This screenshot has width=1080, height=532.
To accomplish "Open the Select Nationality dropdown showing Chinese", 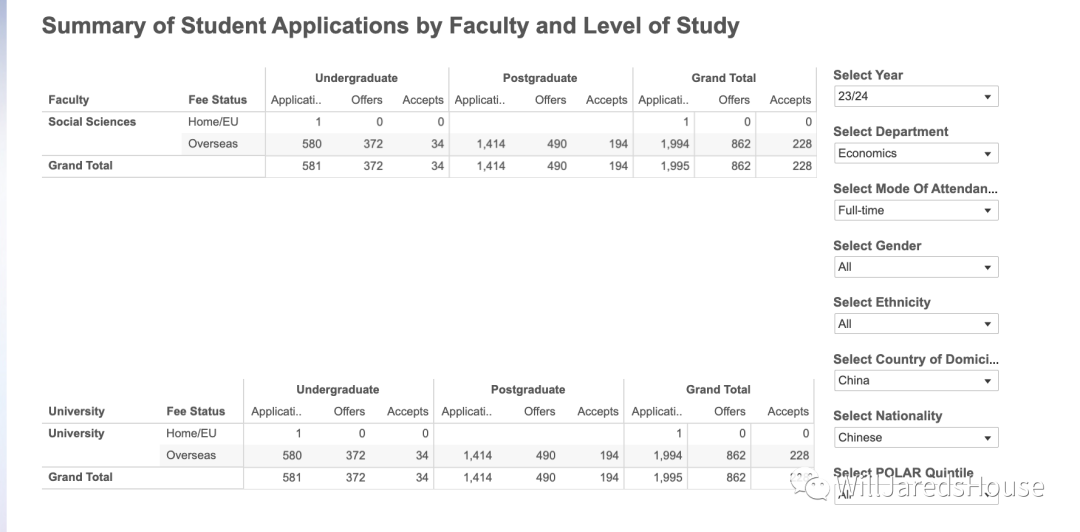I will click(x=915, y=438).
